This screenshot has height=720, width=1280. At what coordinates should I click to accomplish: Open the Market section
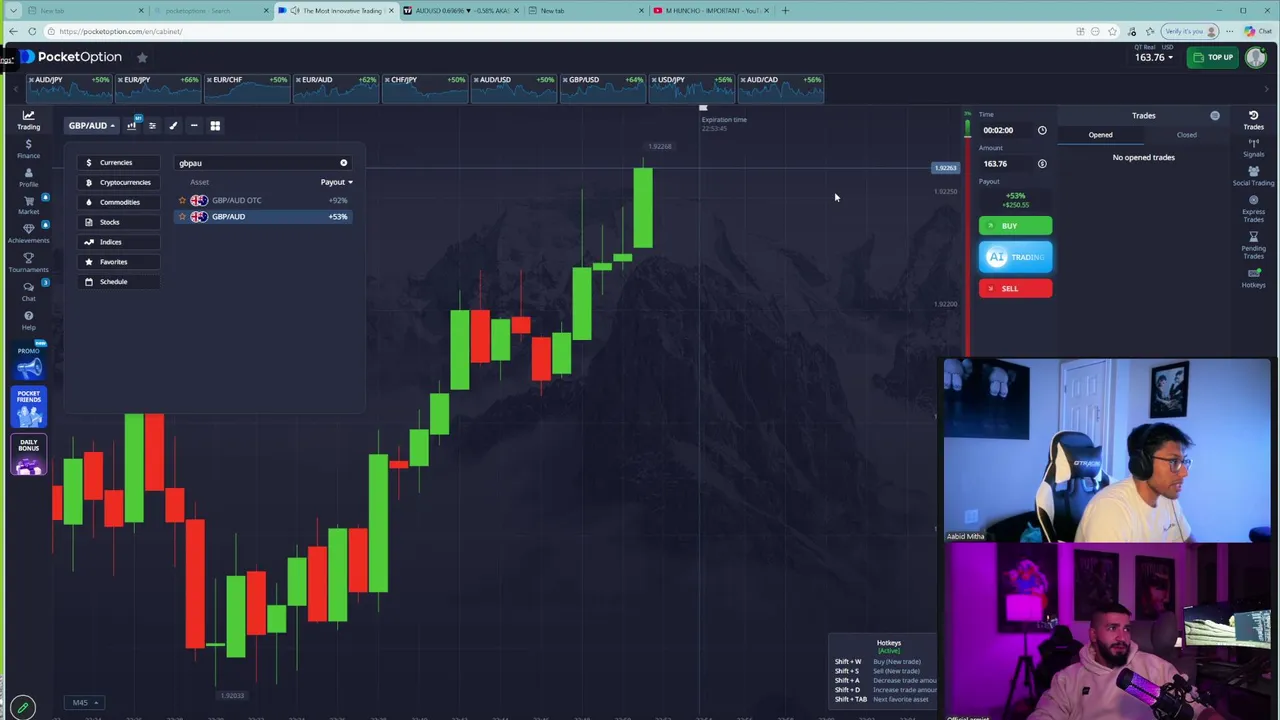pos(28,205)
